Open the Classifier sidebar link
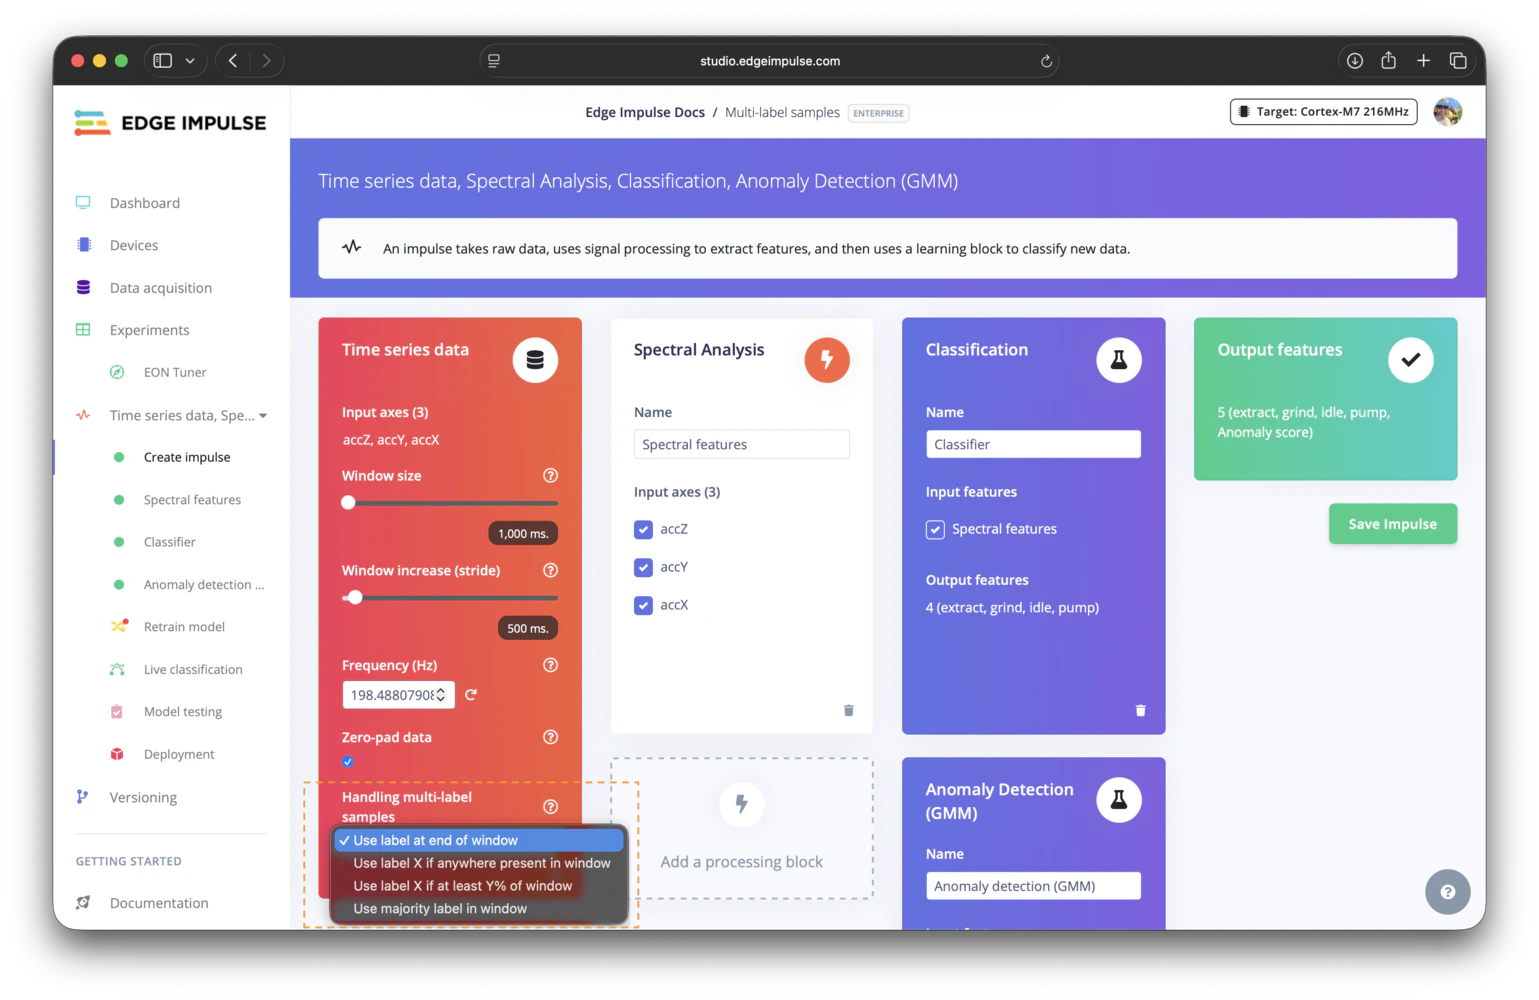The width and height of the screenshot is (1539, 1000). [x=170, y=542]
